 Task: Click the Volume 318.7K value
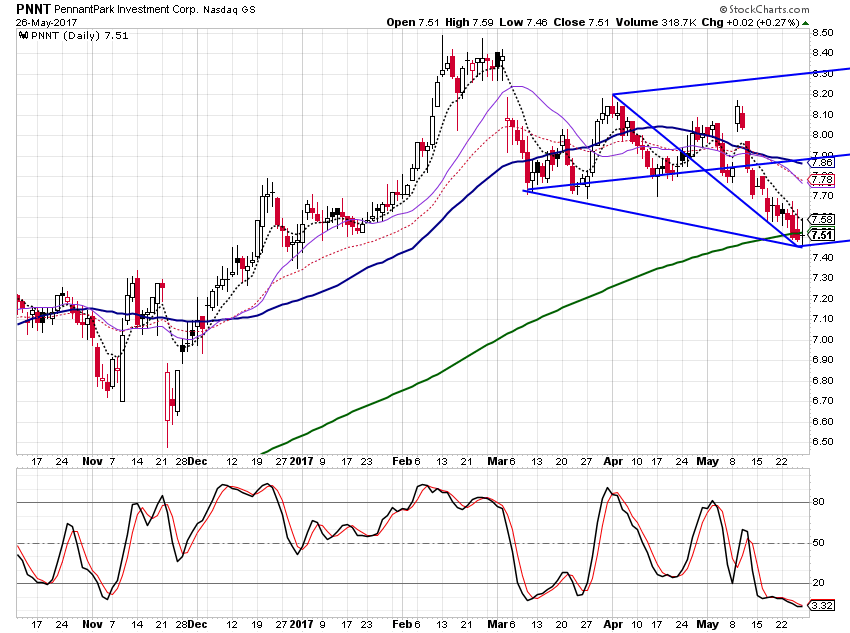coord(655,22)
